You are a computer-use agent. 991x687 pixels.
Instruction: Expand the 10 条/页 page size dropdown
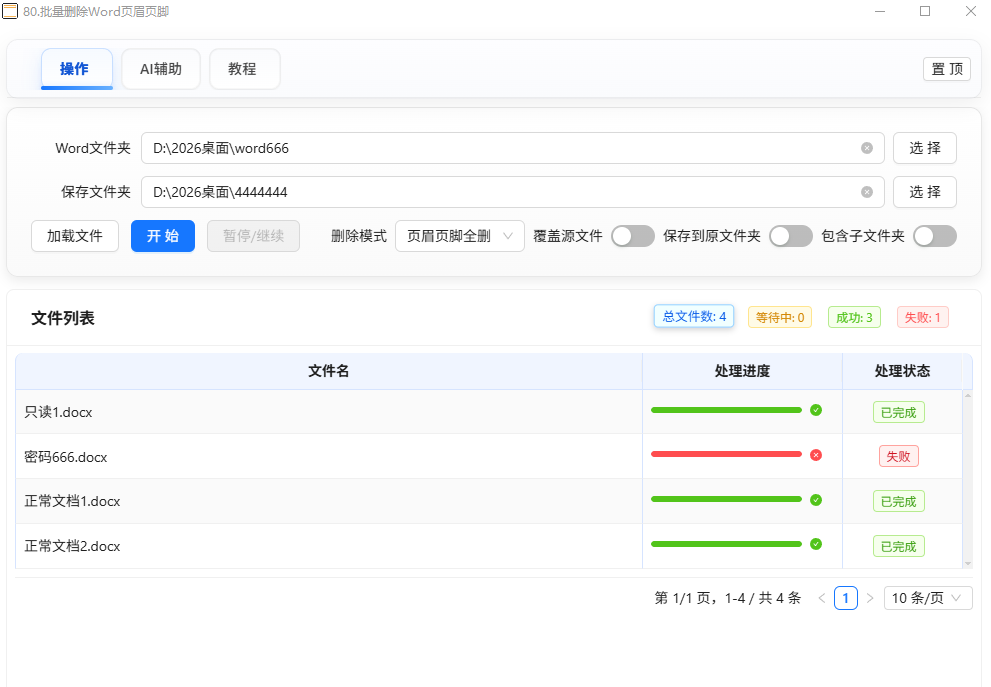tap(927, 598)
